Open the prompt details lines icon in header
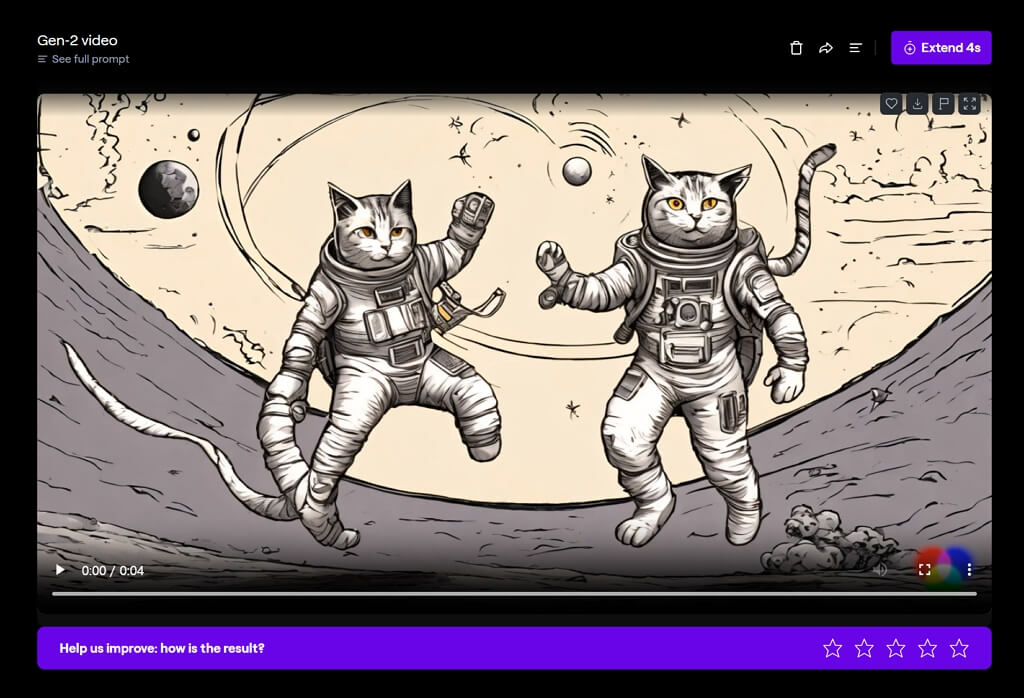The height and width of the screenshot is (698, 1024). 855,48
